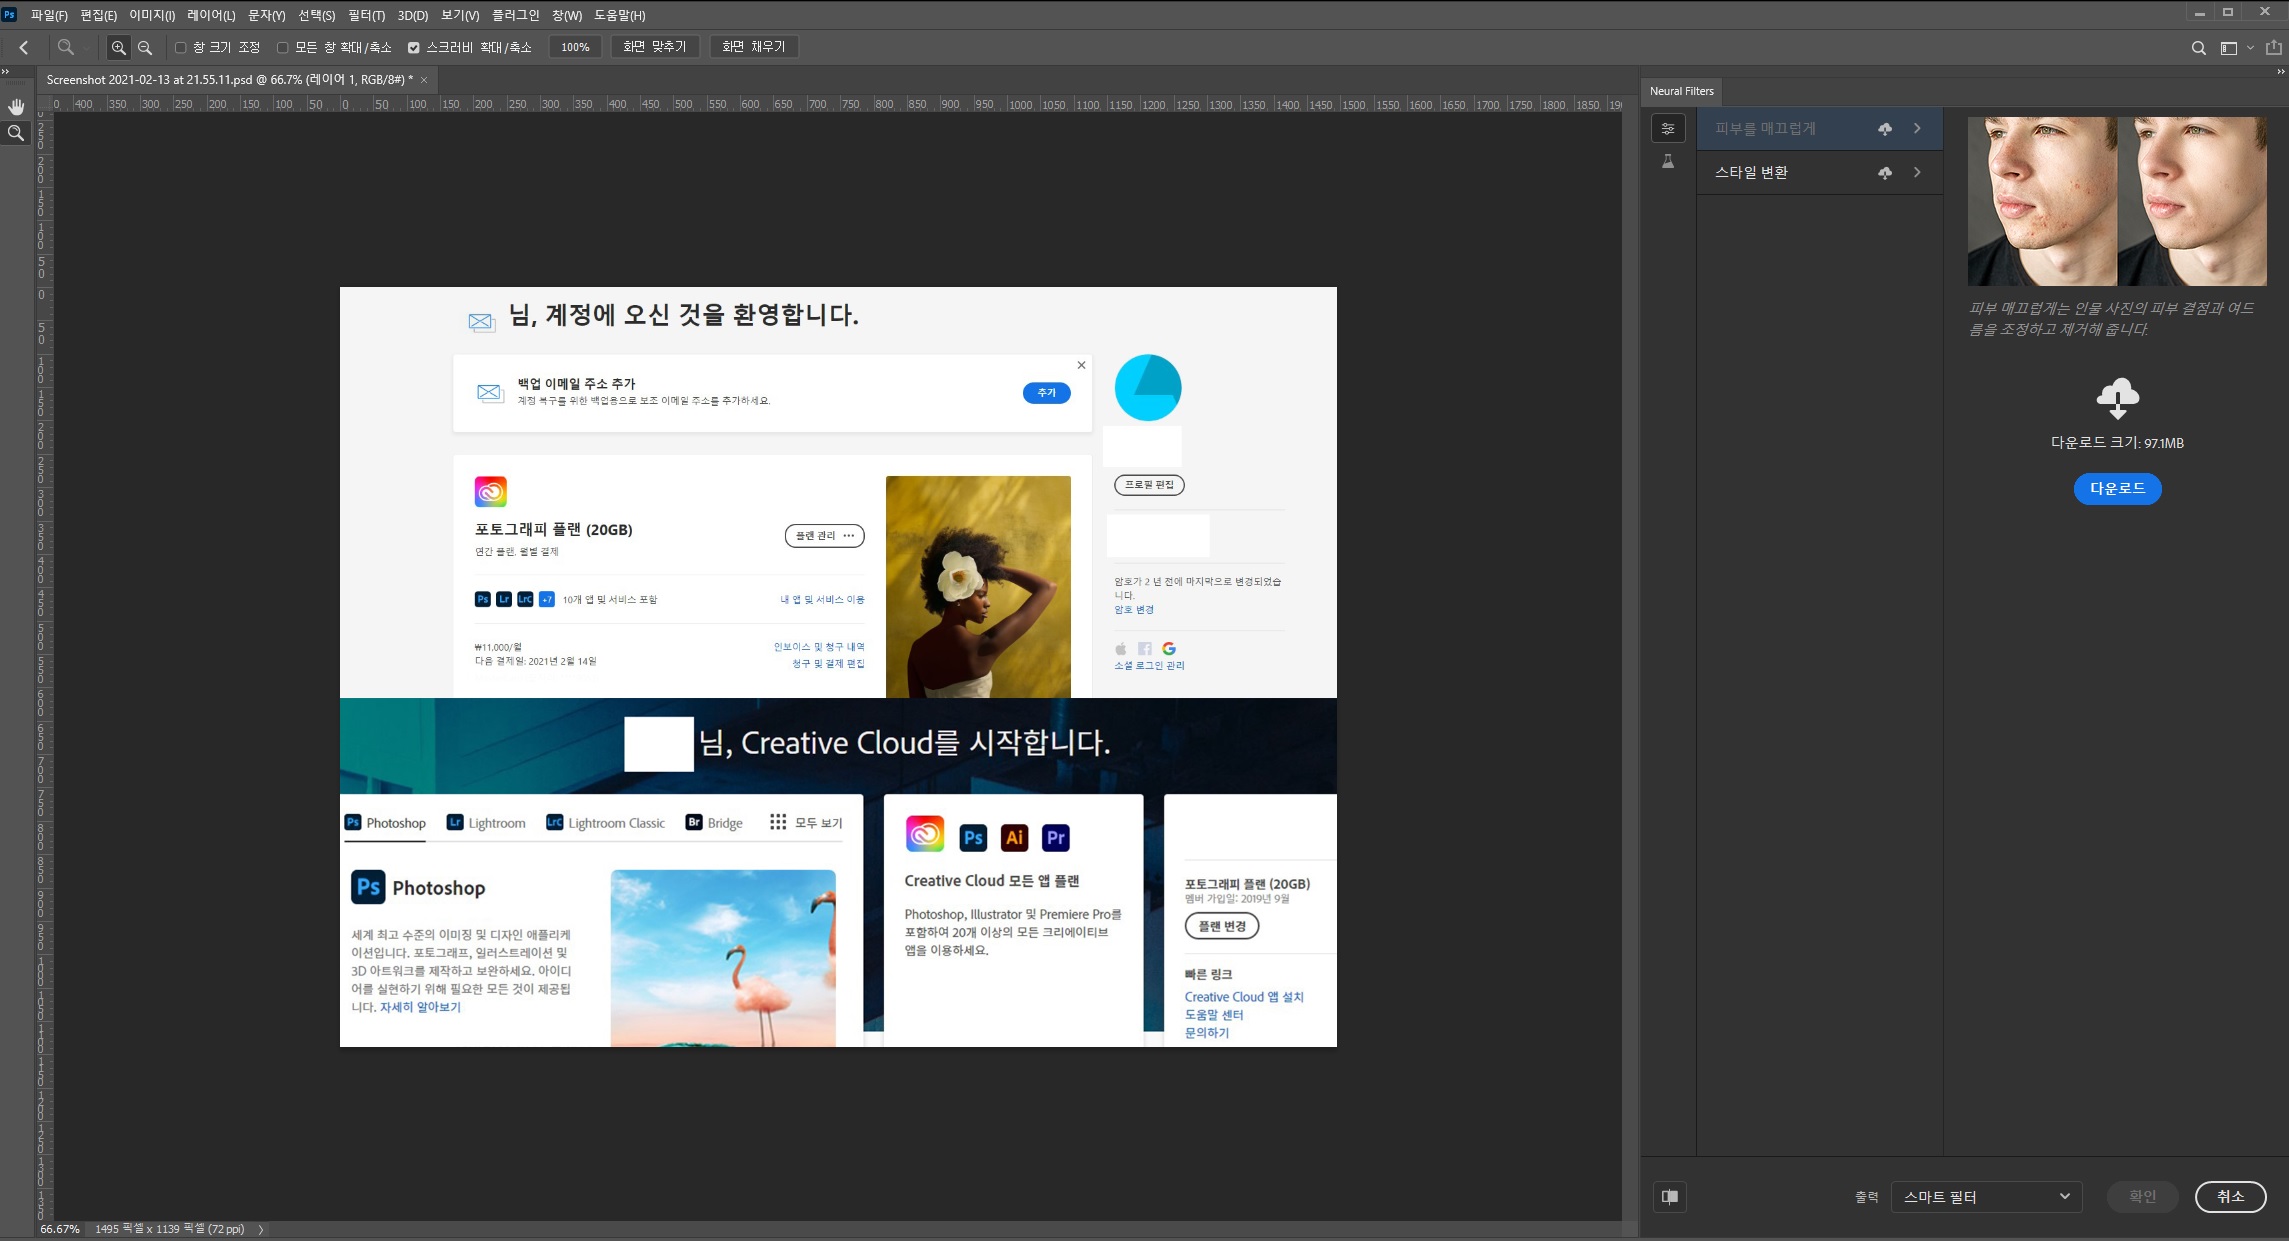
Task: Click the Photoshop Ps icon at top left
Action: [10, 15]
